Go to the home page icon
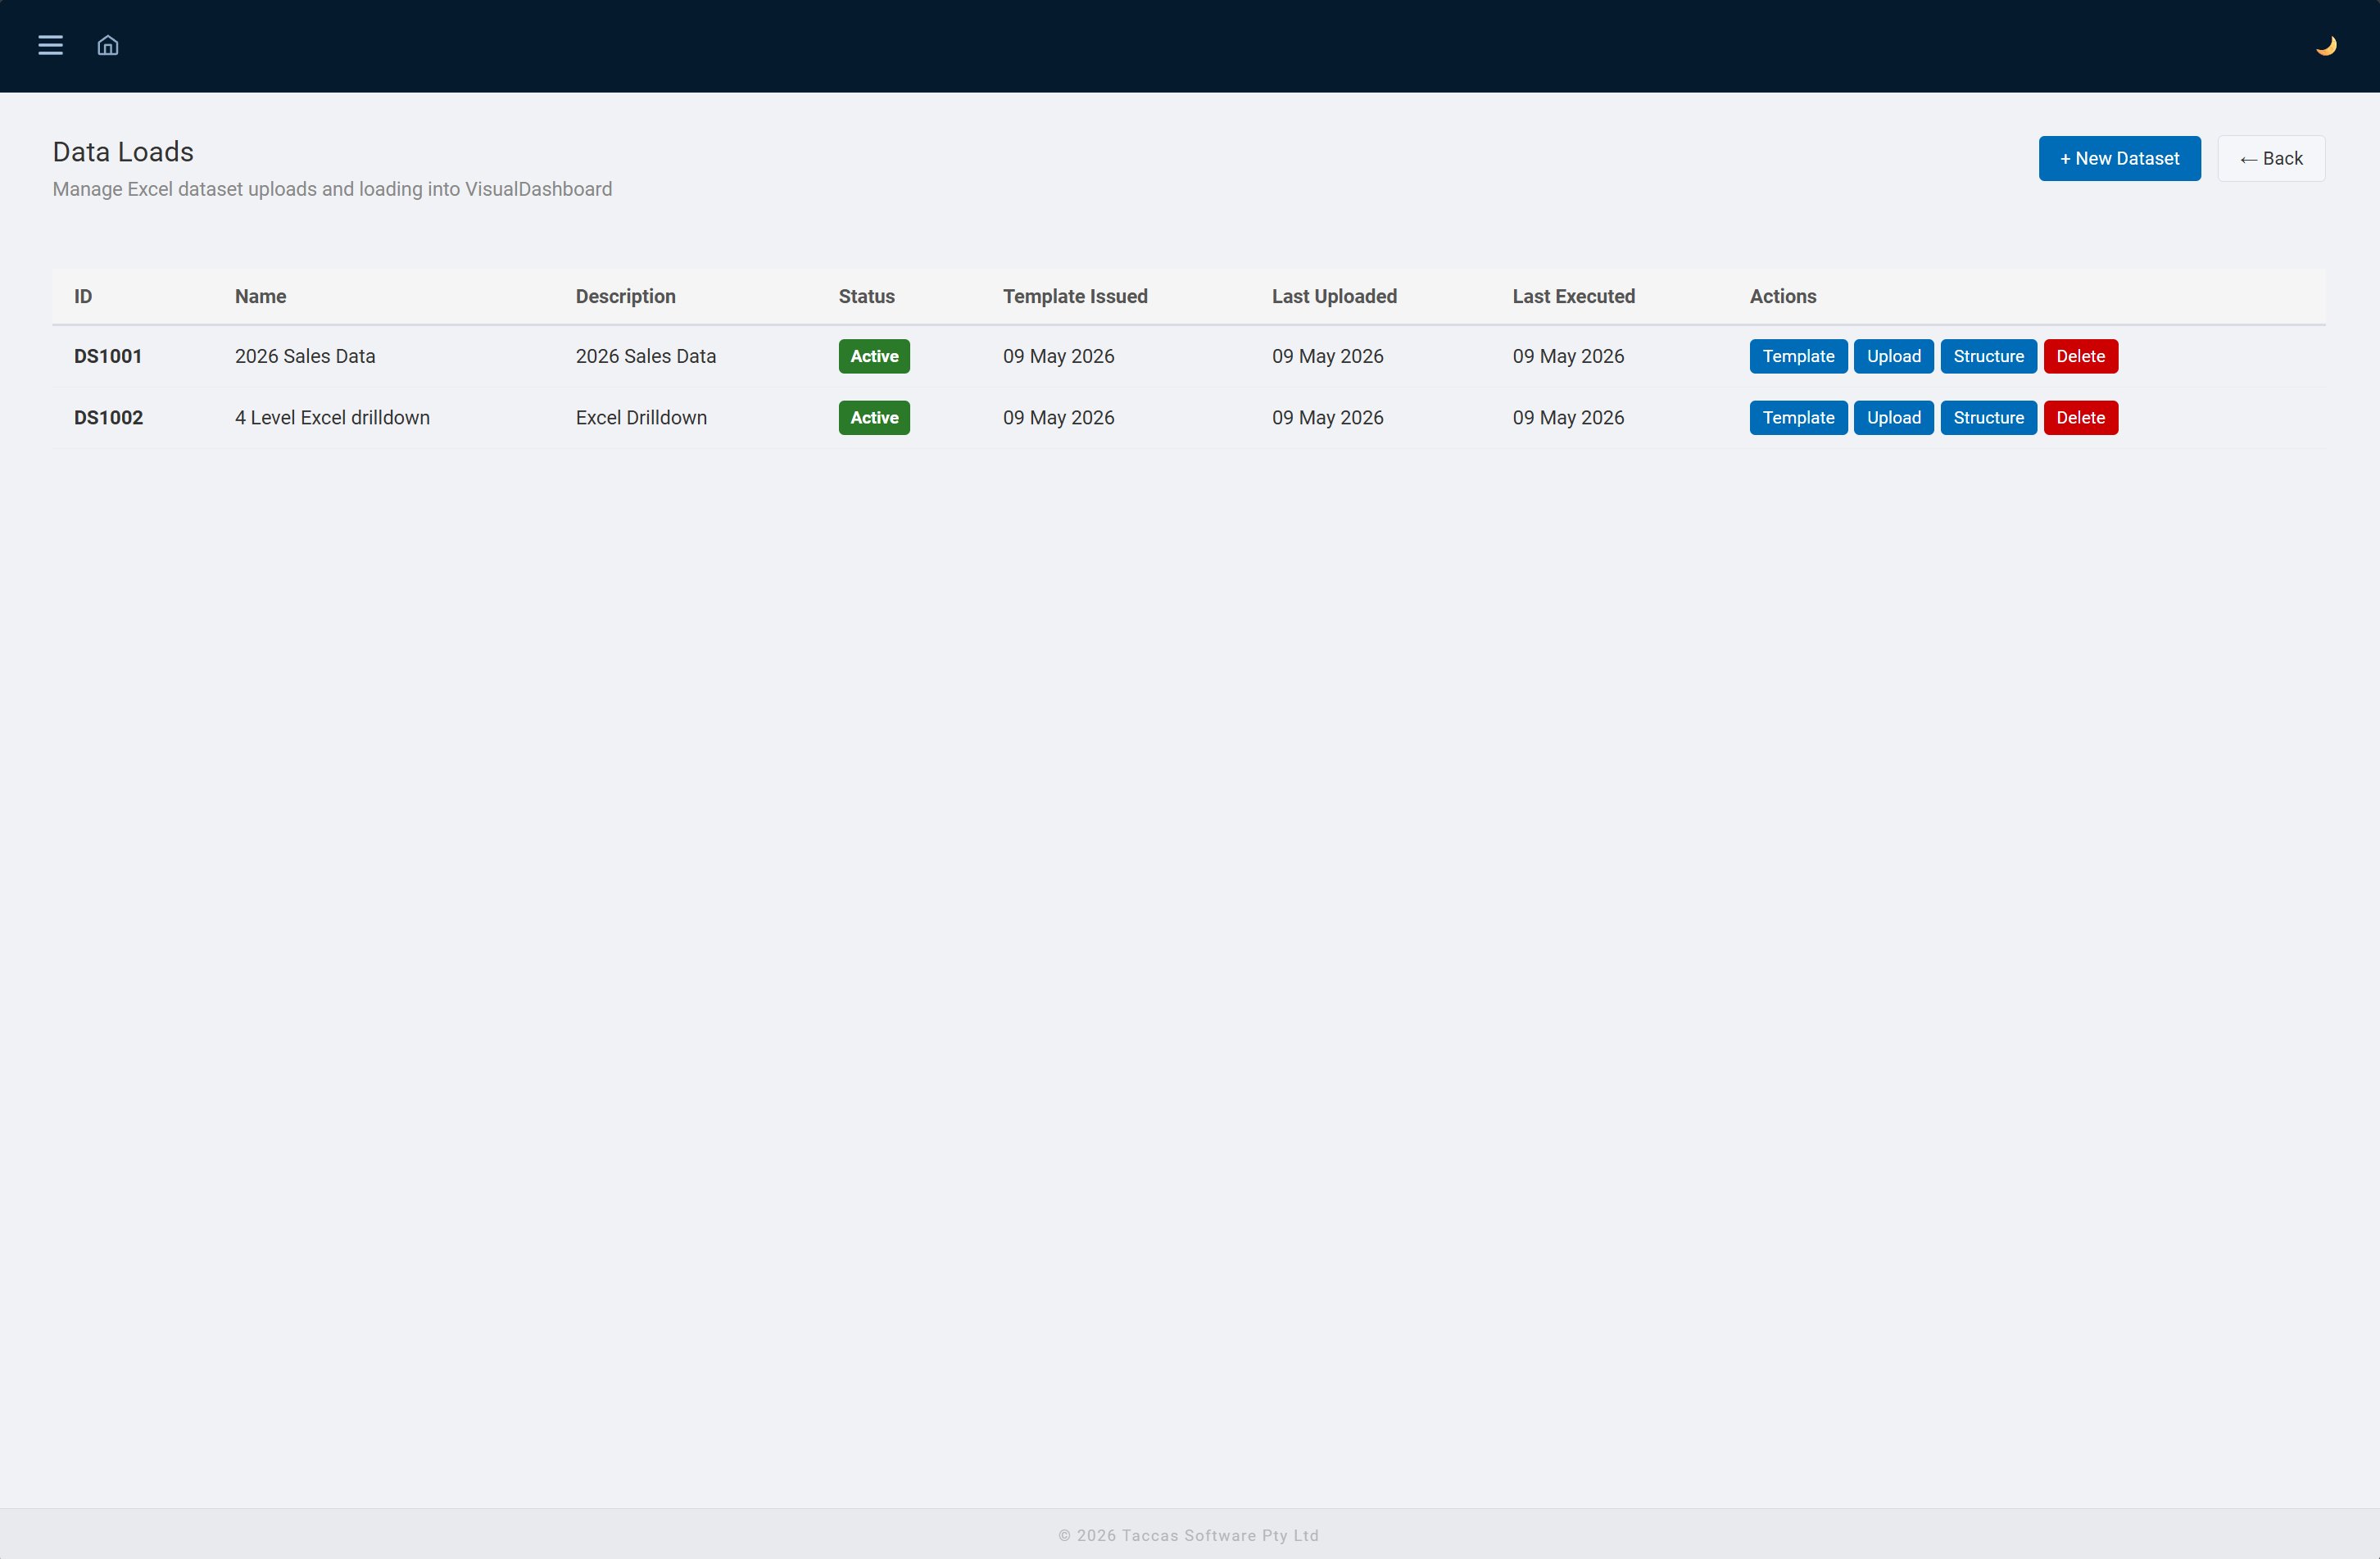 click(108, 45)
